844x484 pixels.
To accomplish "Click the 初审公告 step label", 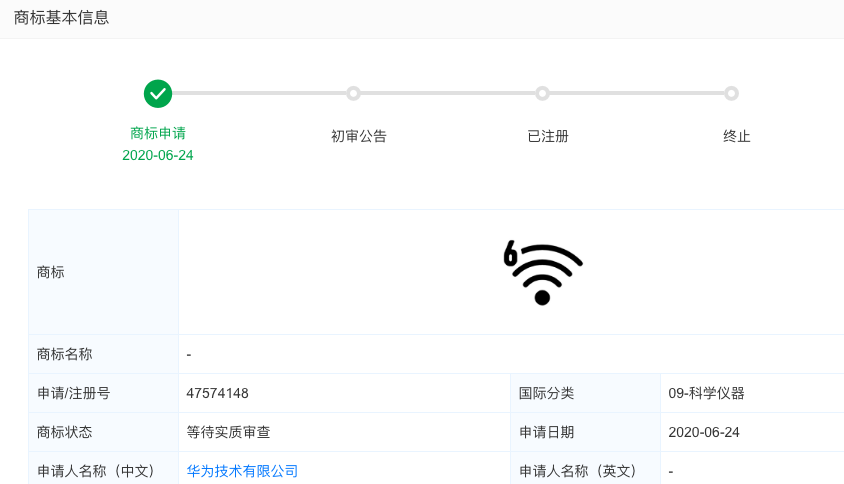I will pos(359,136).
